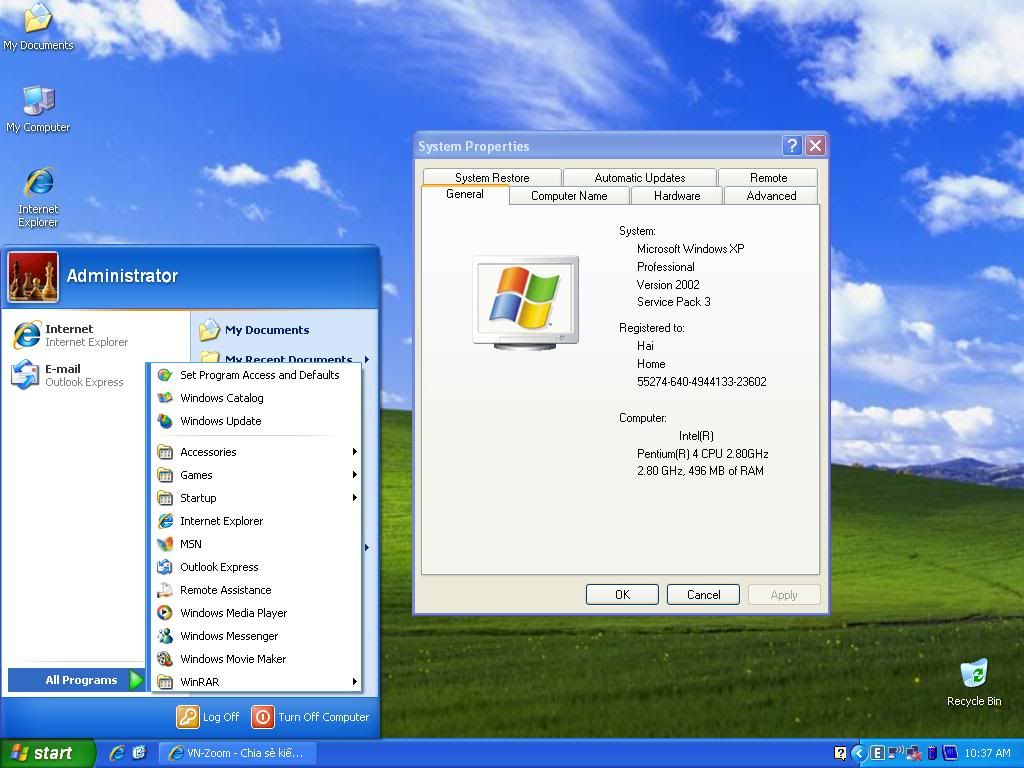Expand the Startup program group

click(257, 498)
